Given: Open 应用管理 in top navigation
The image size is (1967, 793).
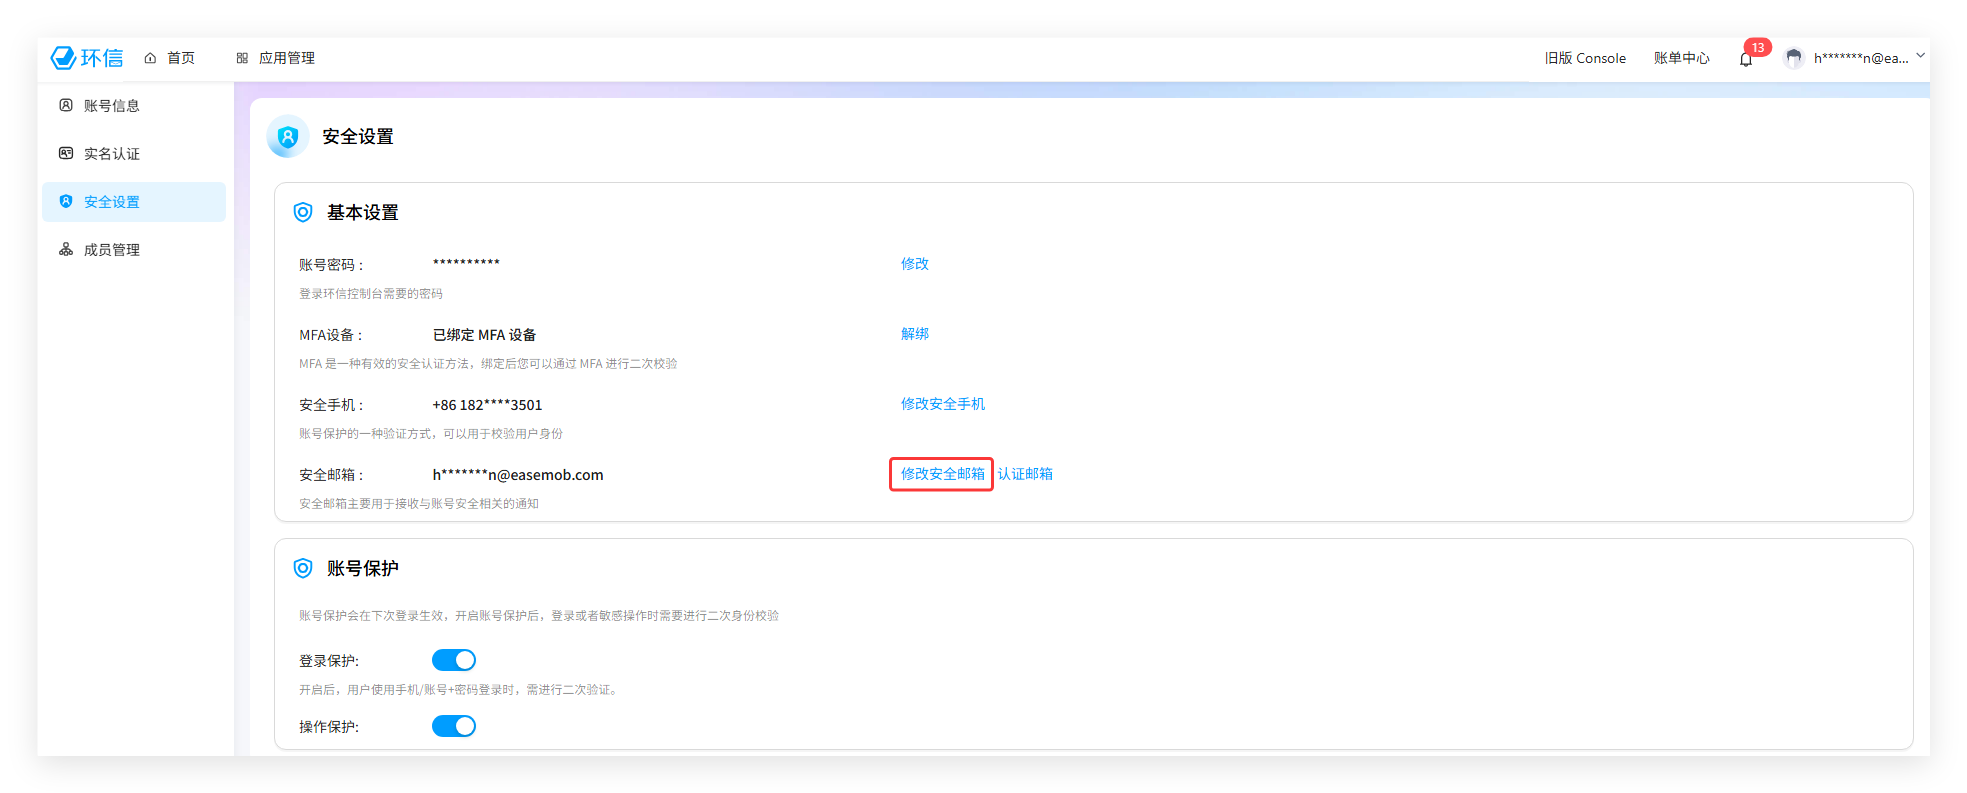Looking at the screenshot, I should [x=276, y=58].
